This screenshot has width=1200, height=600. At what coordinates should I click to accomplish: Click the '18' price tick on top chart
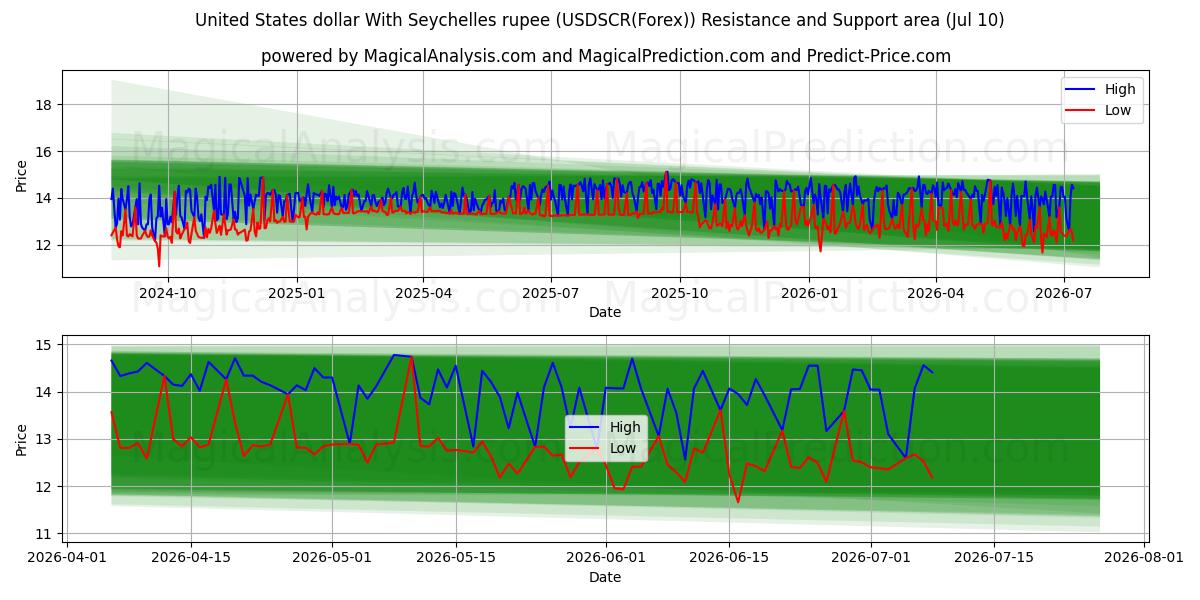tap(45, 105)
